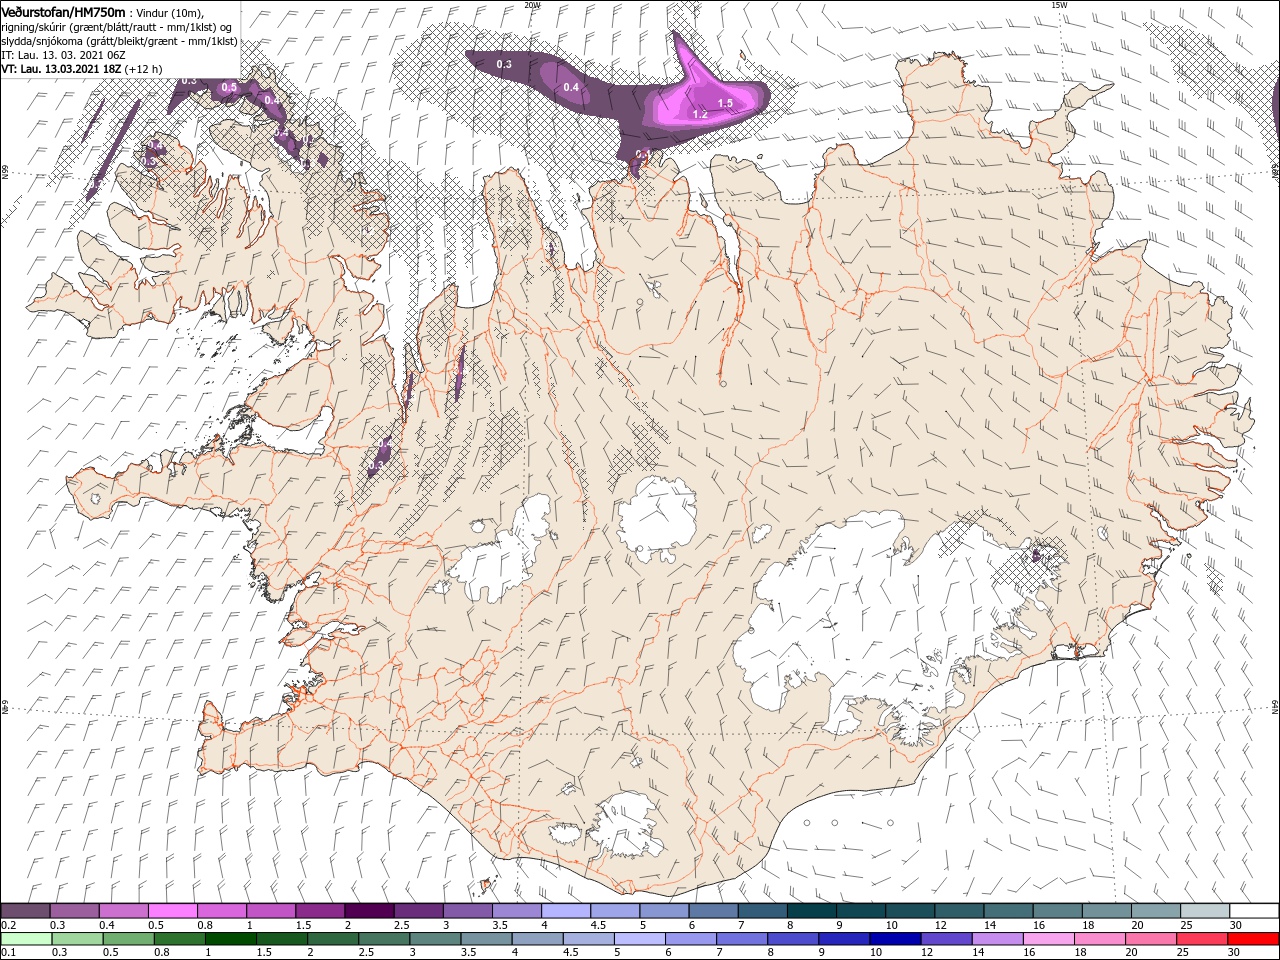The width and height of the screenshot is (1280, 960).
Task: Click the deep blue 10 swatch in rain legend
Action: (895, 939)
